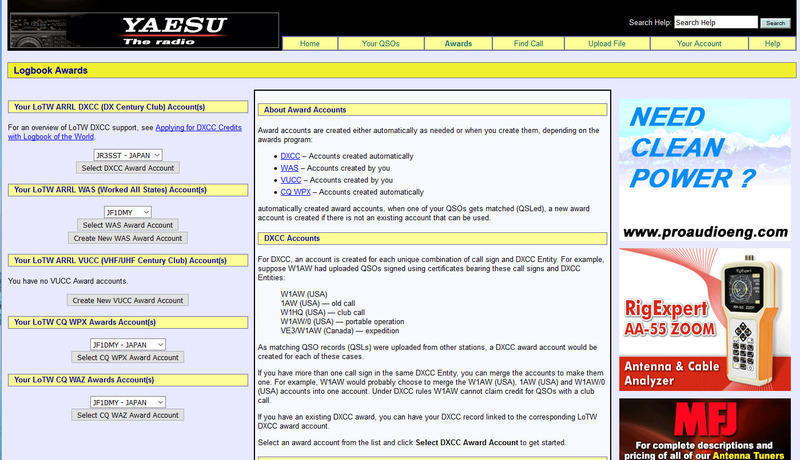This screenshot has width=800, height=460.
Task: Open the Upload File page
Action: (x=606, y=44)
